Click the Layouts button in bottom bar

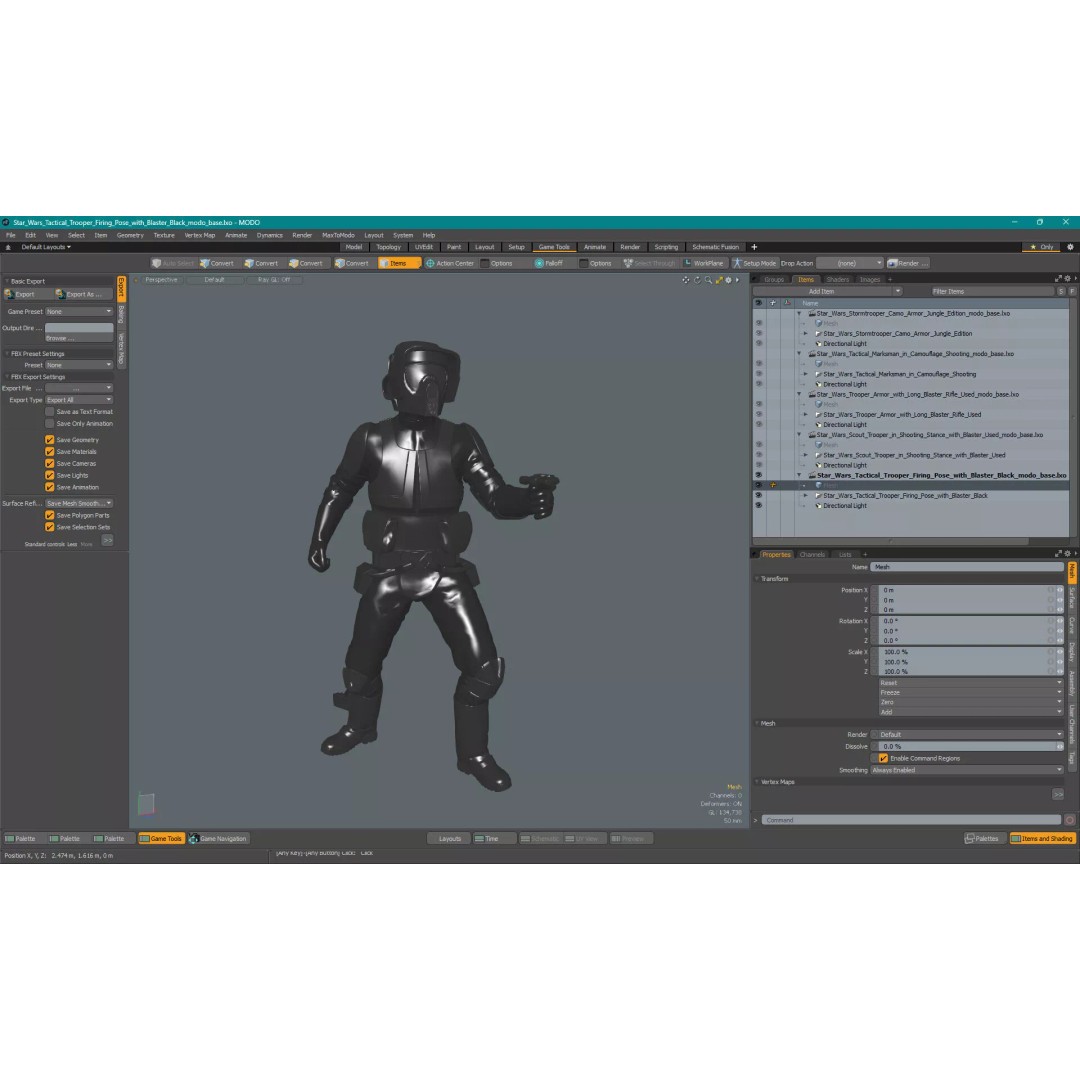(449, 838)
